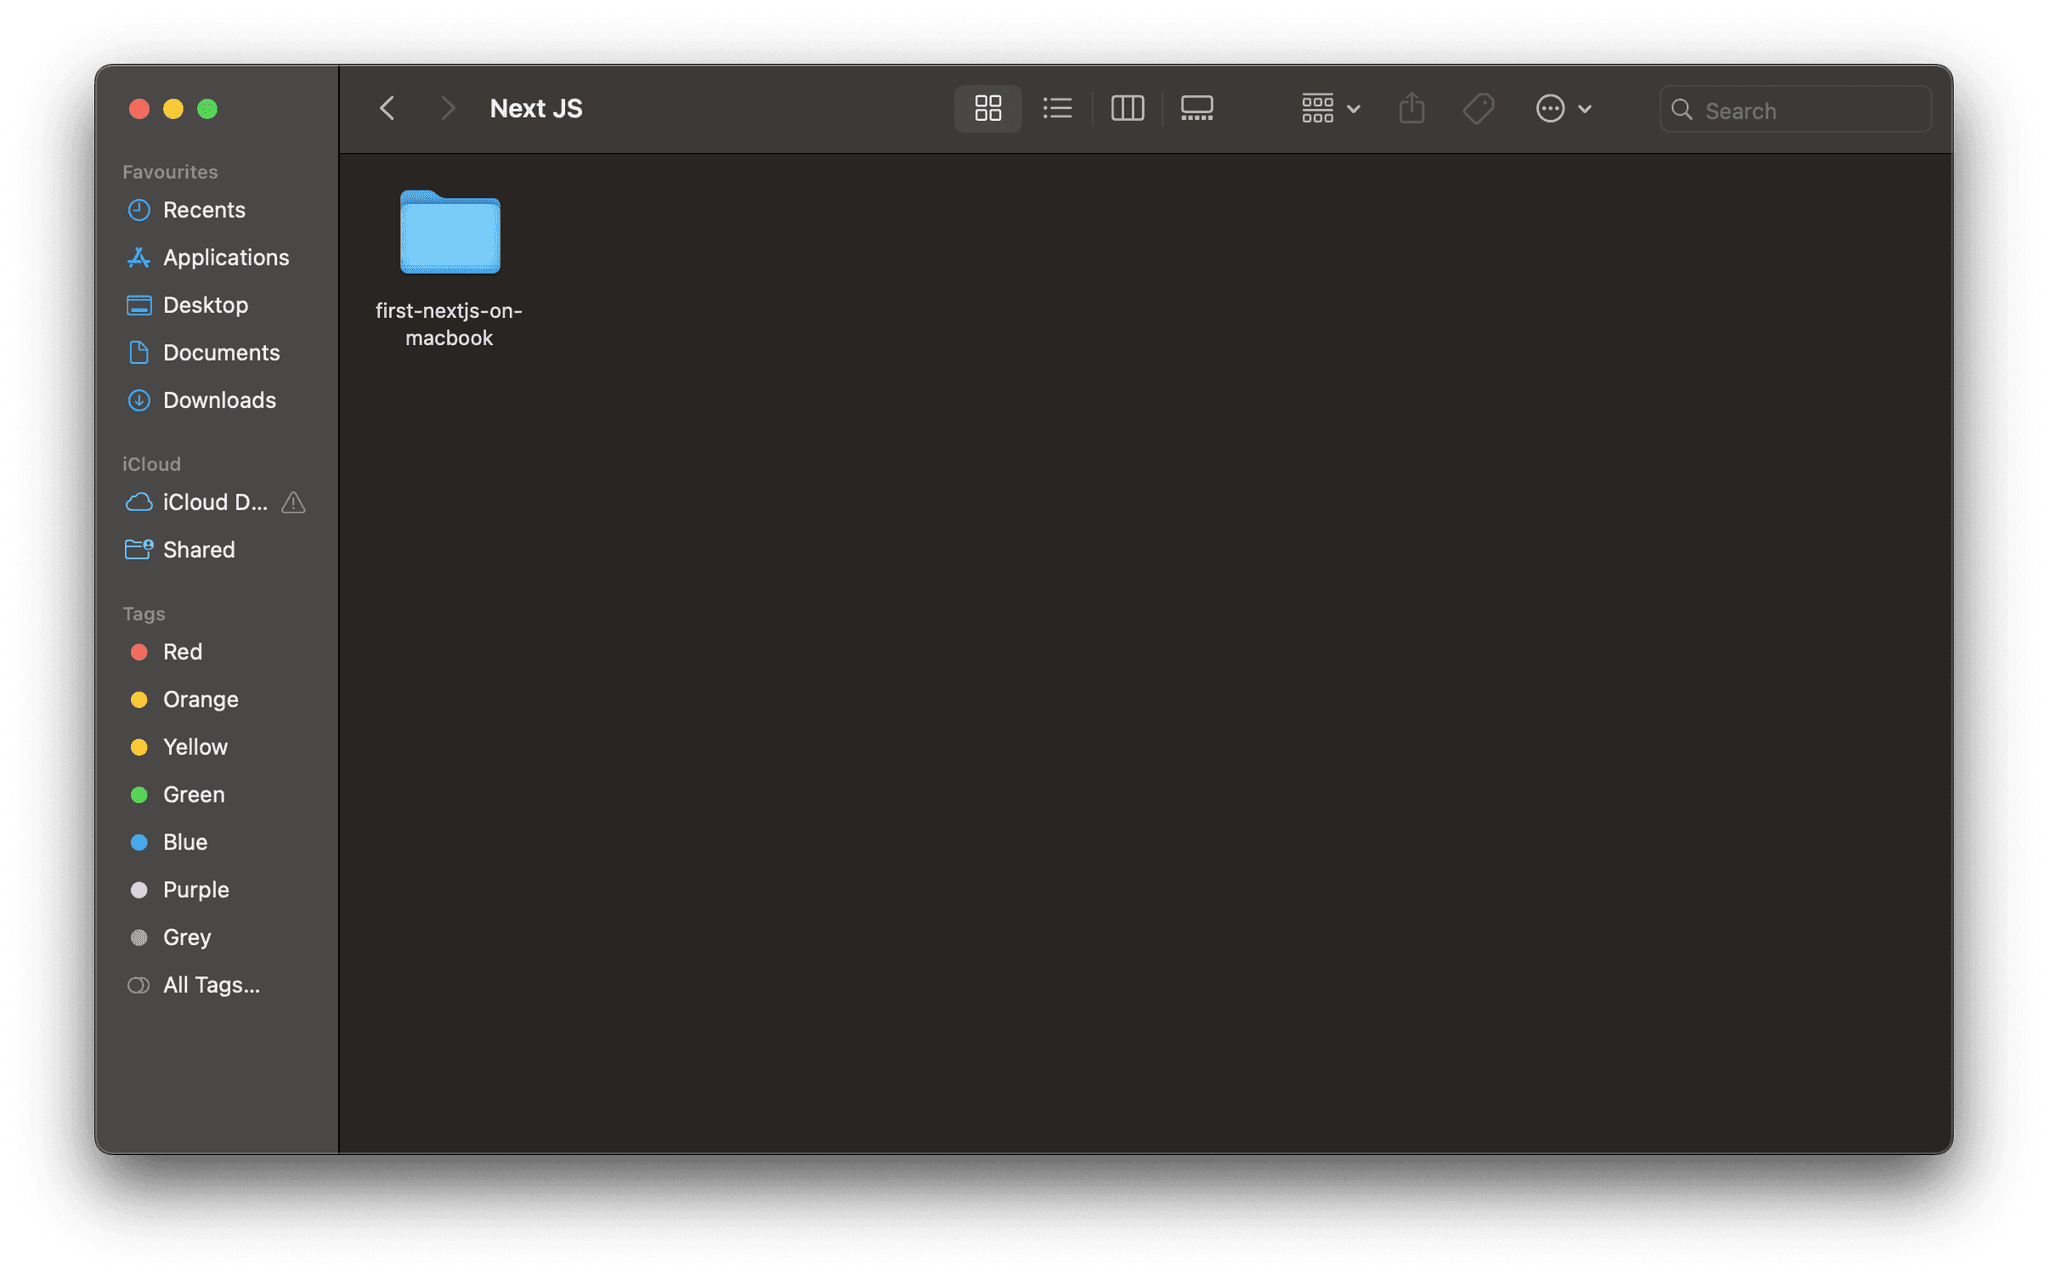Open the Group By dropdown
Image resolution: width=2048 pixels, height=1280 pixels.
[1330, 108]
